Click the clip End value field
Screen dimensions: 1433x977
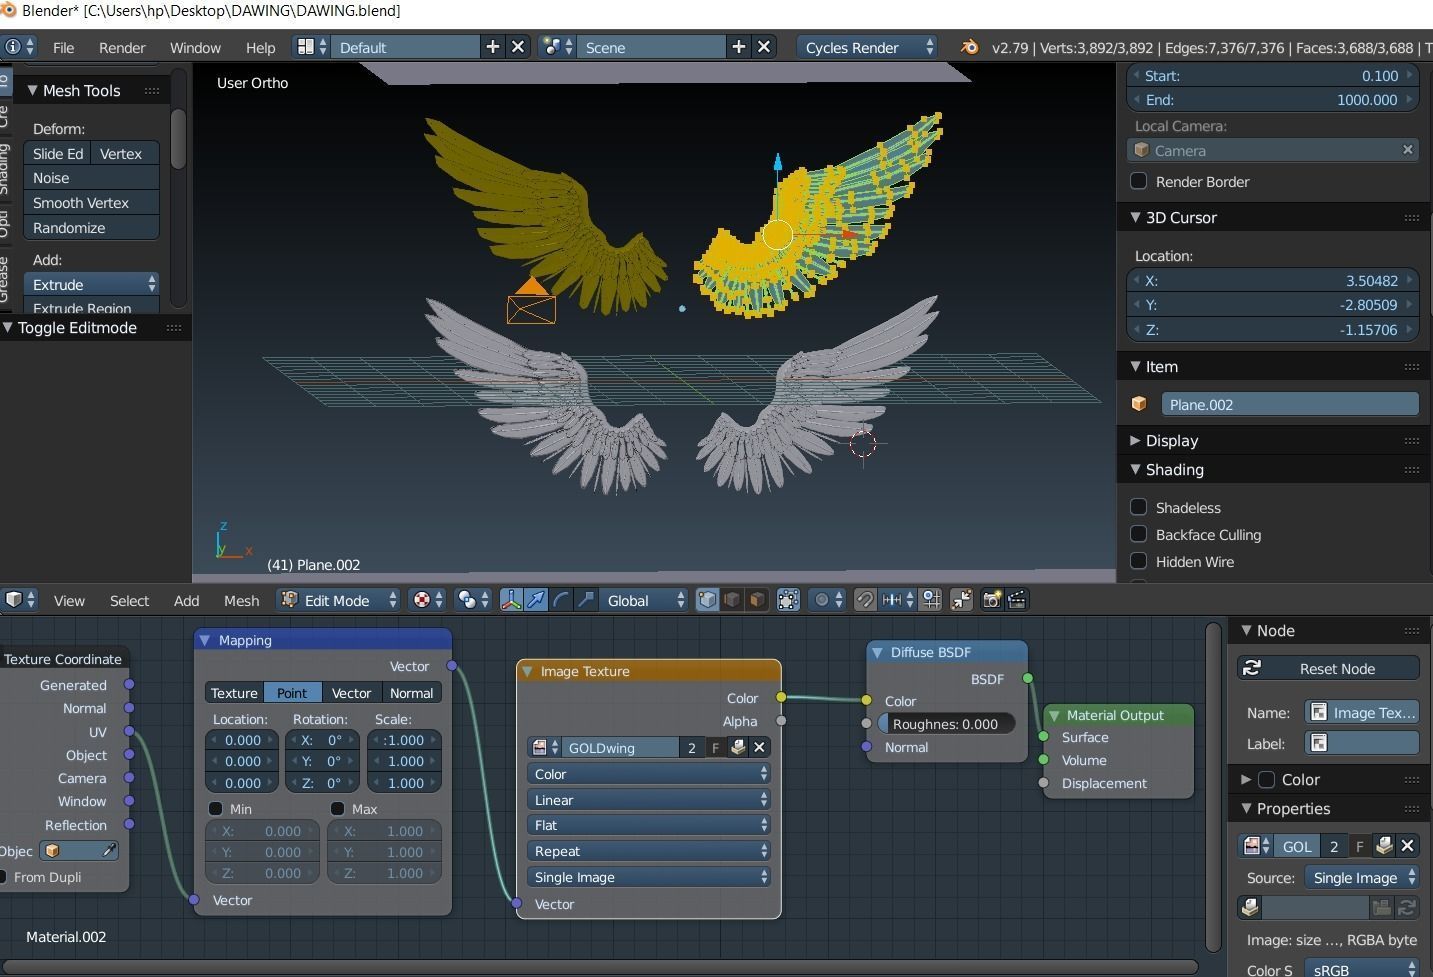[1273, 100]
